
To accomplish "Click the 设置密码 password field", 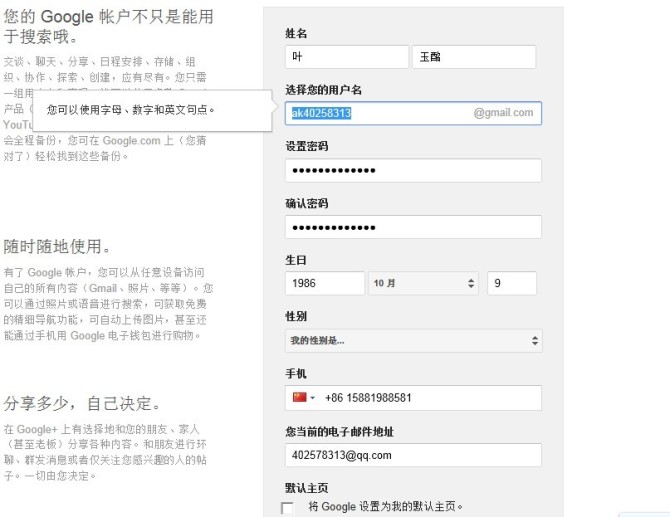I will 413,170.
